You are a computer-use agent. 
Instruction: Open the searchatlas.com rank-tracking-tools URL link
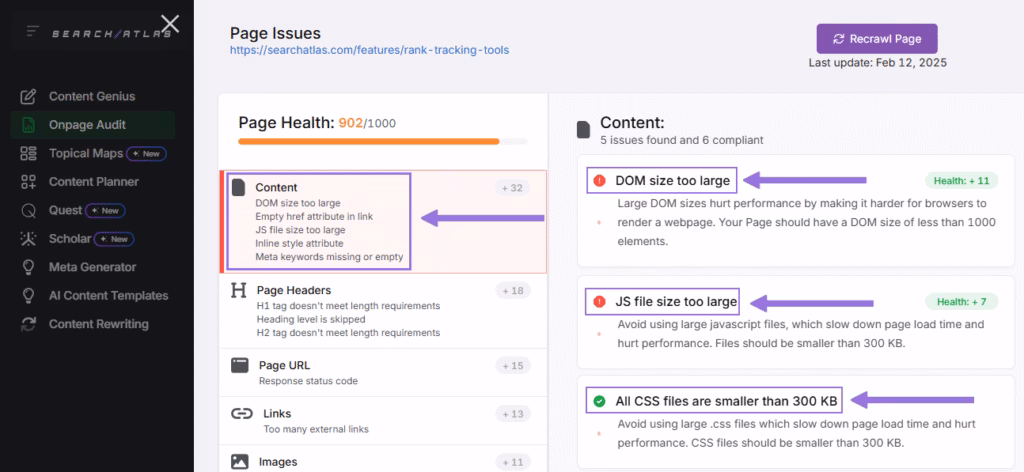[376, 49]
